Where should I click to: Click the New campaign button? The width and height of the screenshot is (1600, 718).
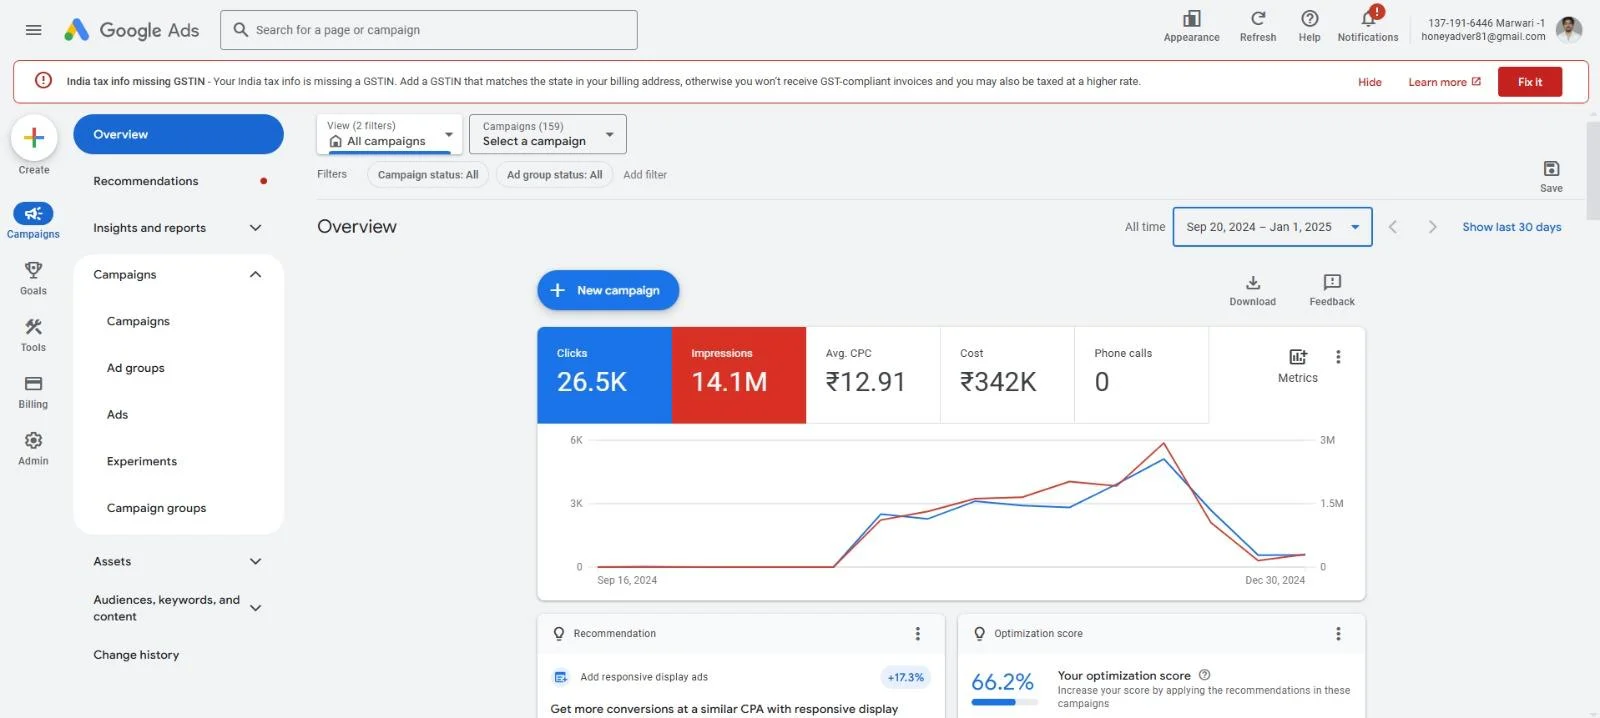[608, 291]
